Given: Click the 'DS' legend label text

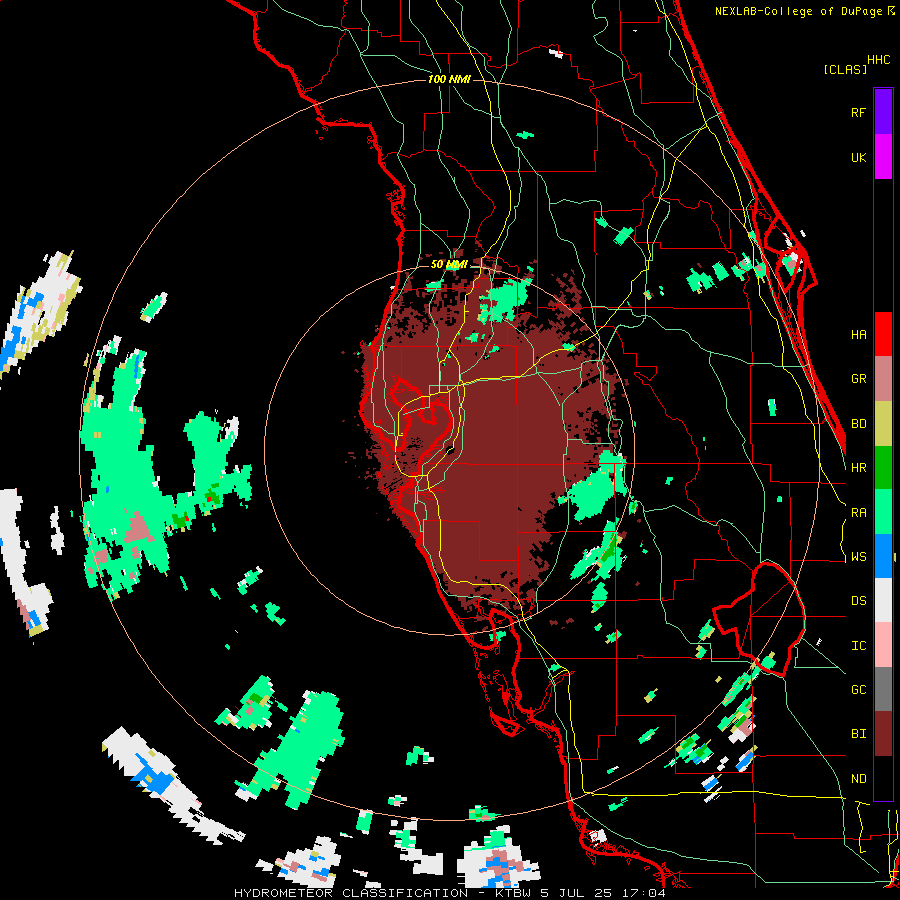Looking at the screenshot, I should coord(858,601).
